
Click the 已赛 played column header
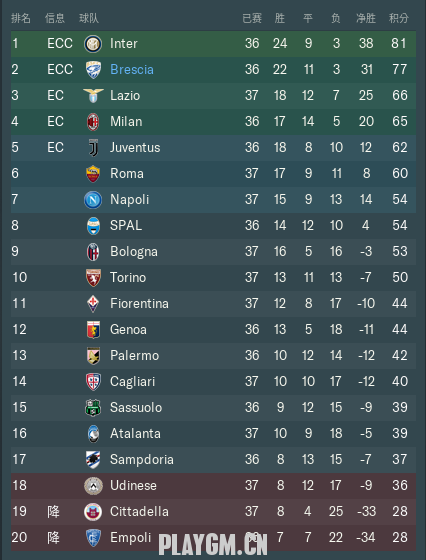[252, 18]
